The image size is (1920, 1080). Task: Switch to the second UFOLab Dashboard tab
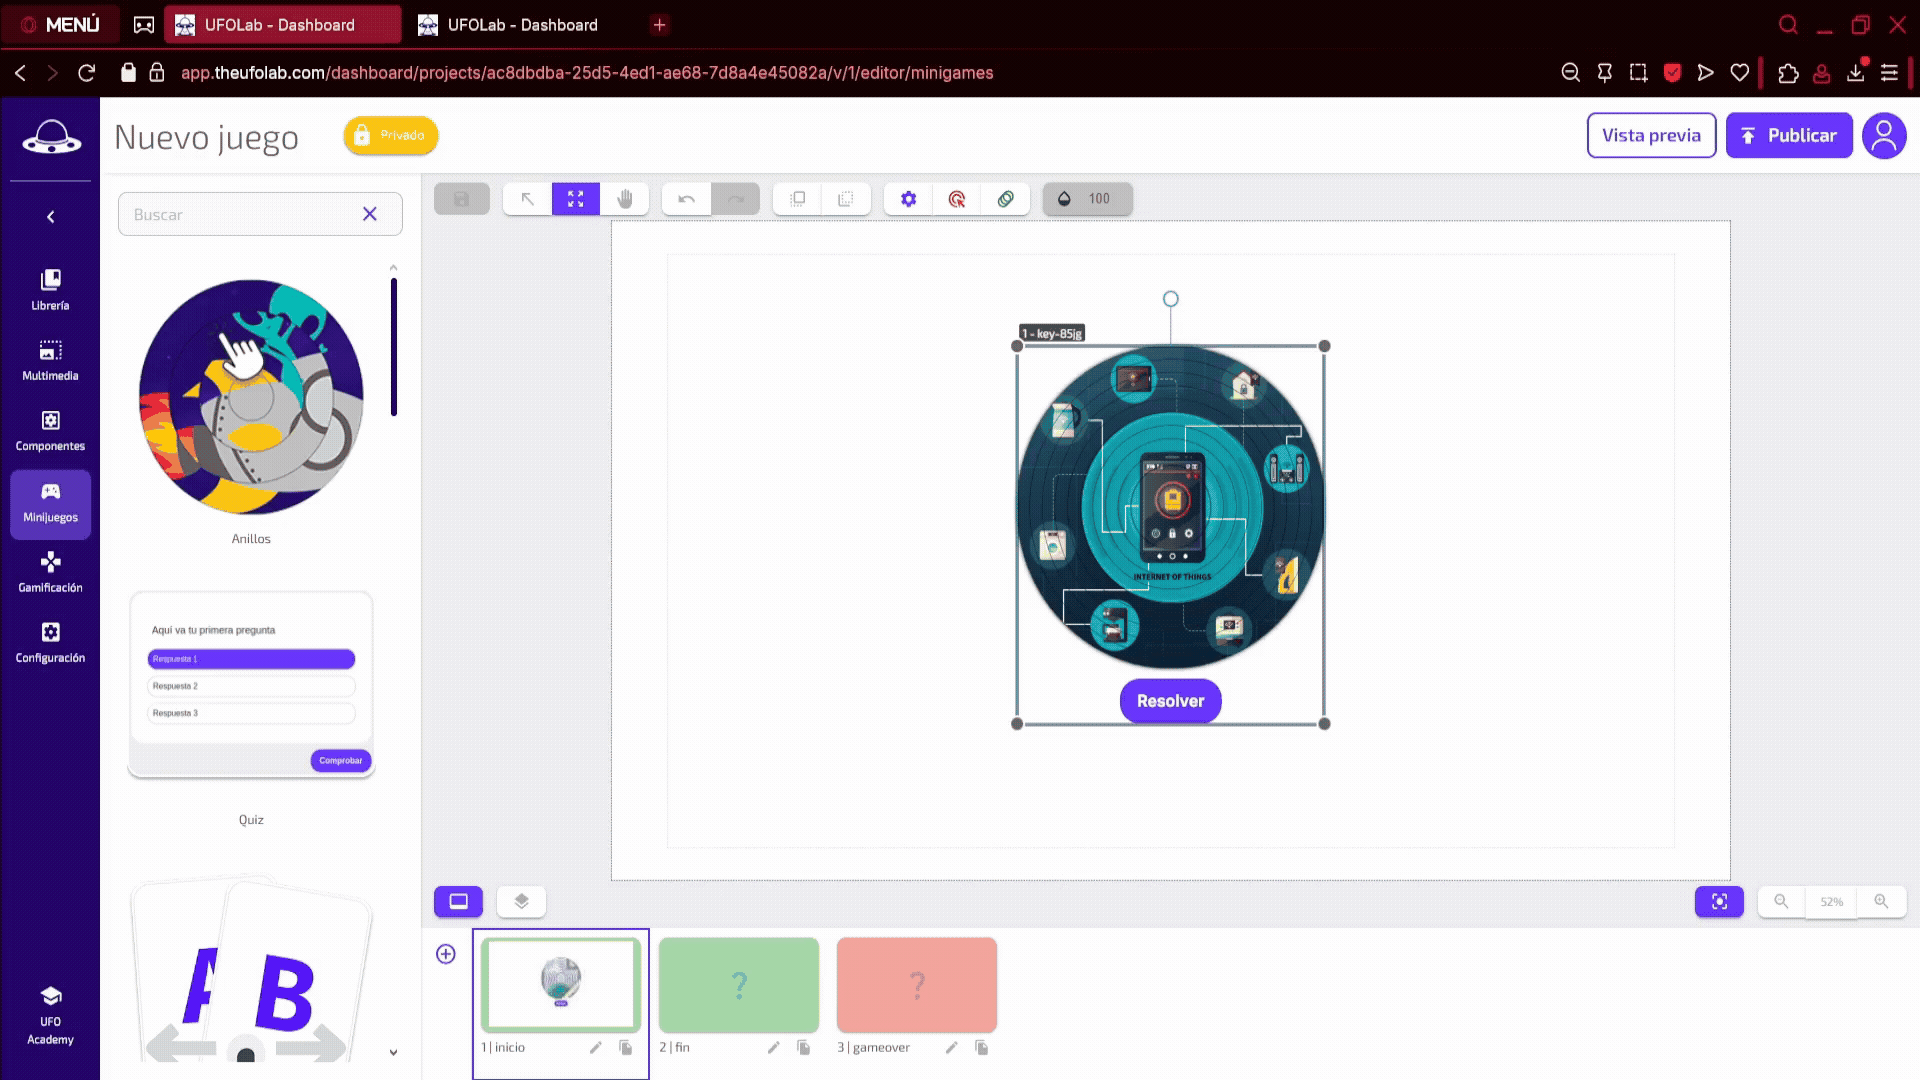pyautogui.click(x=522, y=25)
